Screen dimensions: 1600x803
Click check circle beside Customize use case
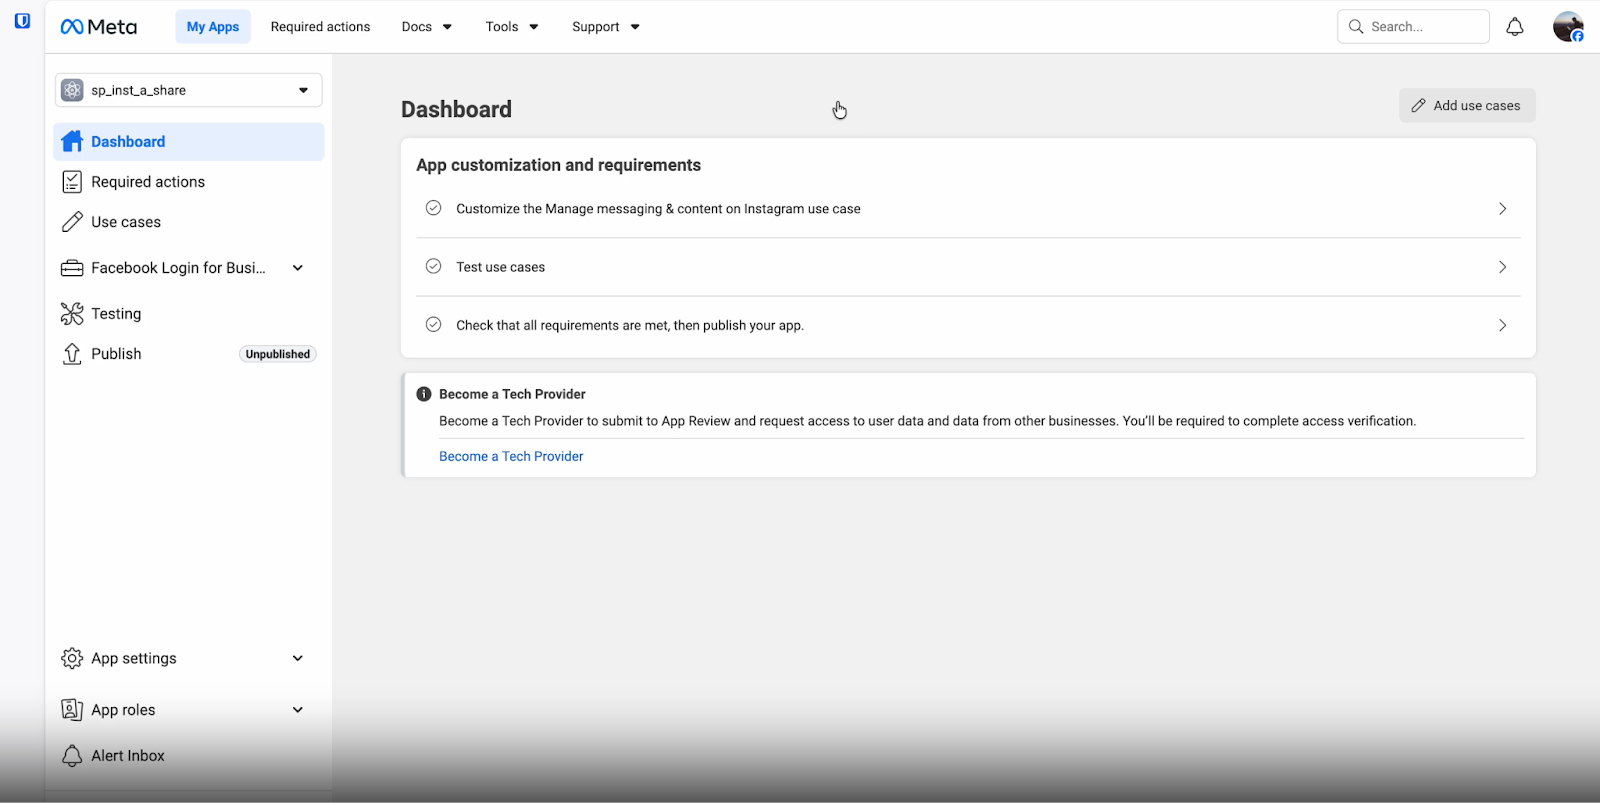(433, 208)
